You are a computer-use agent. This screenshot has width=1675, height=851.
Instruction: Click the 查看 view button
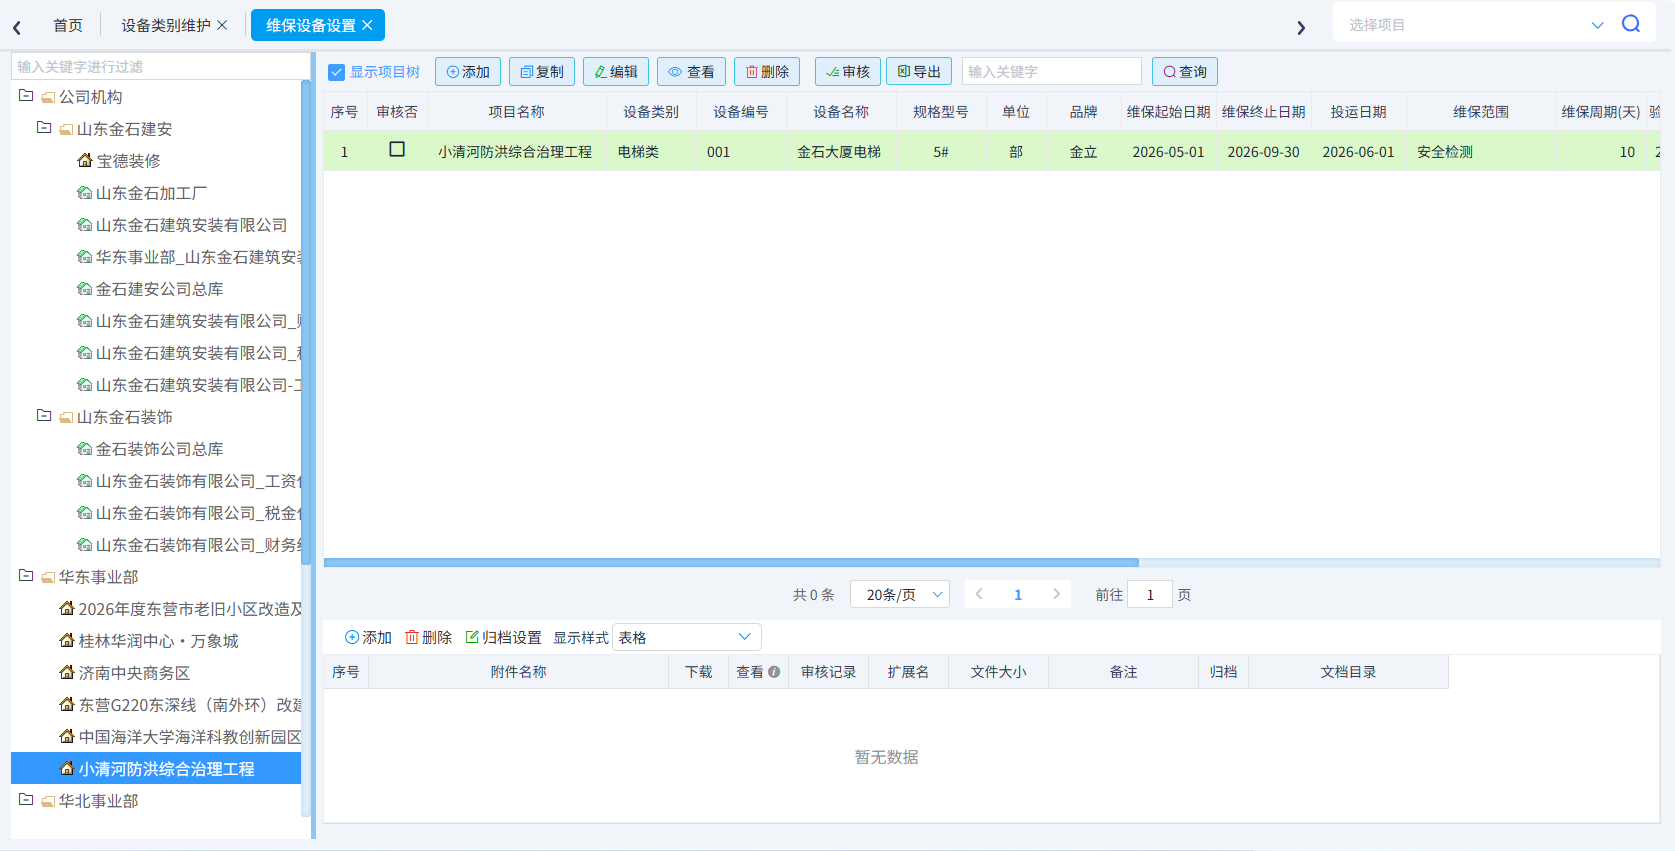tap(691, 72)
